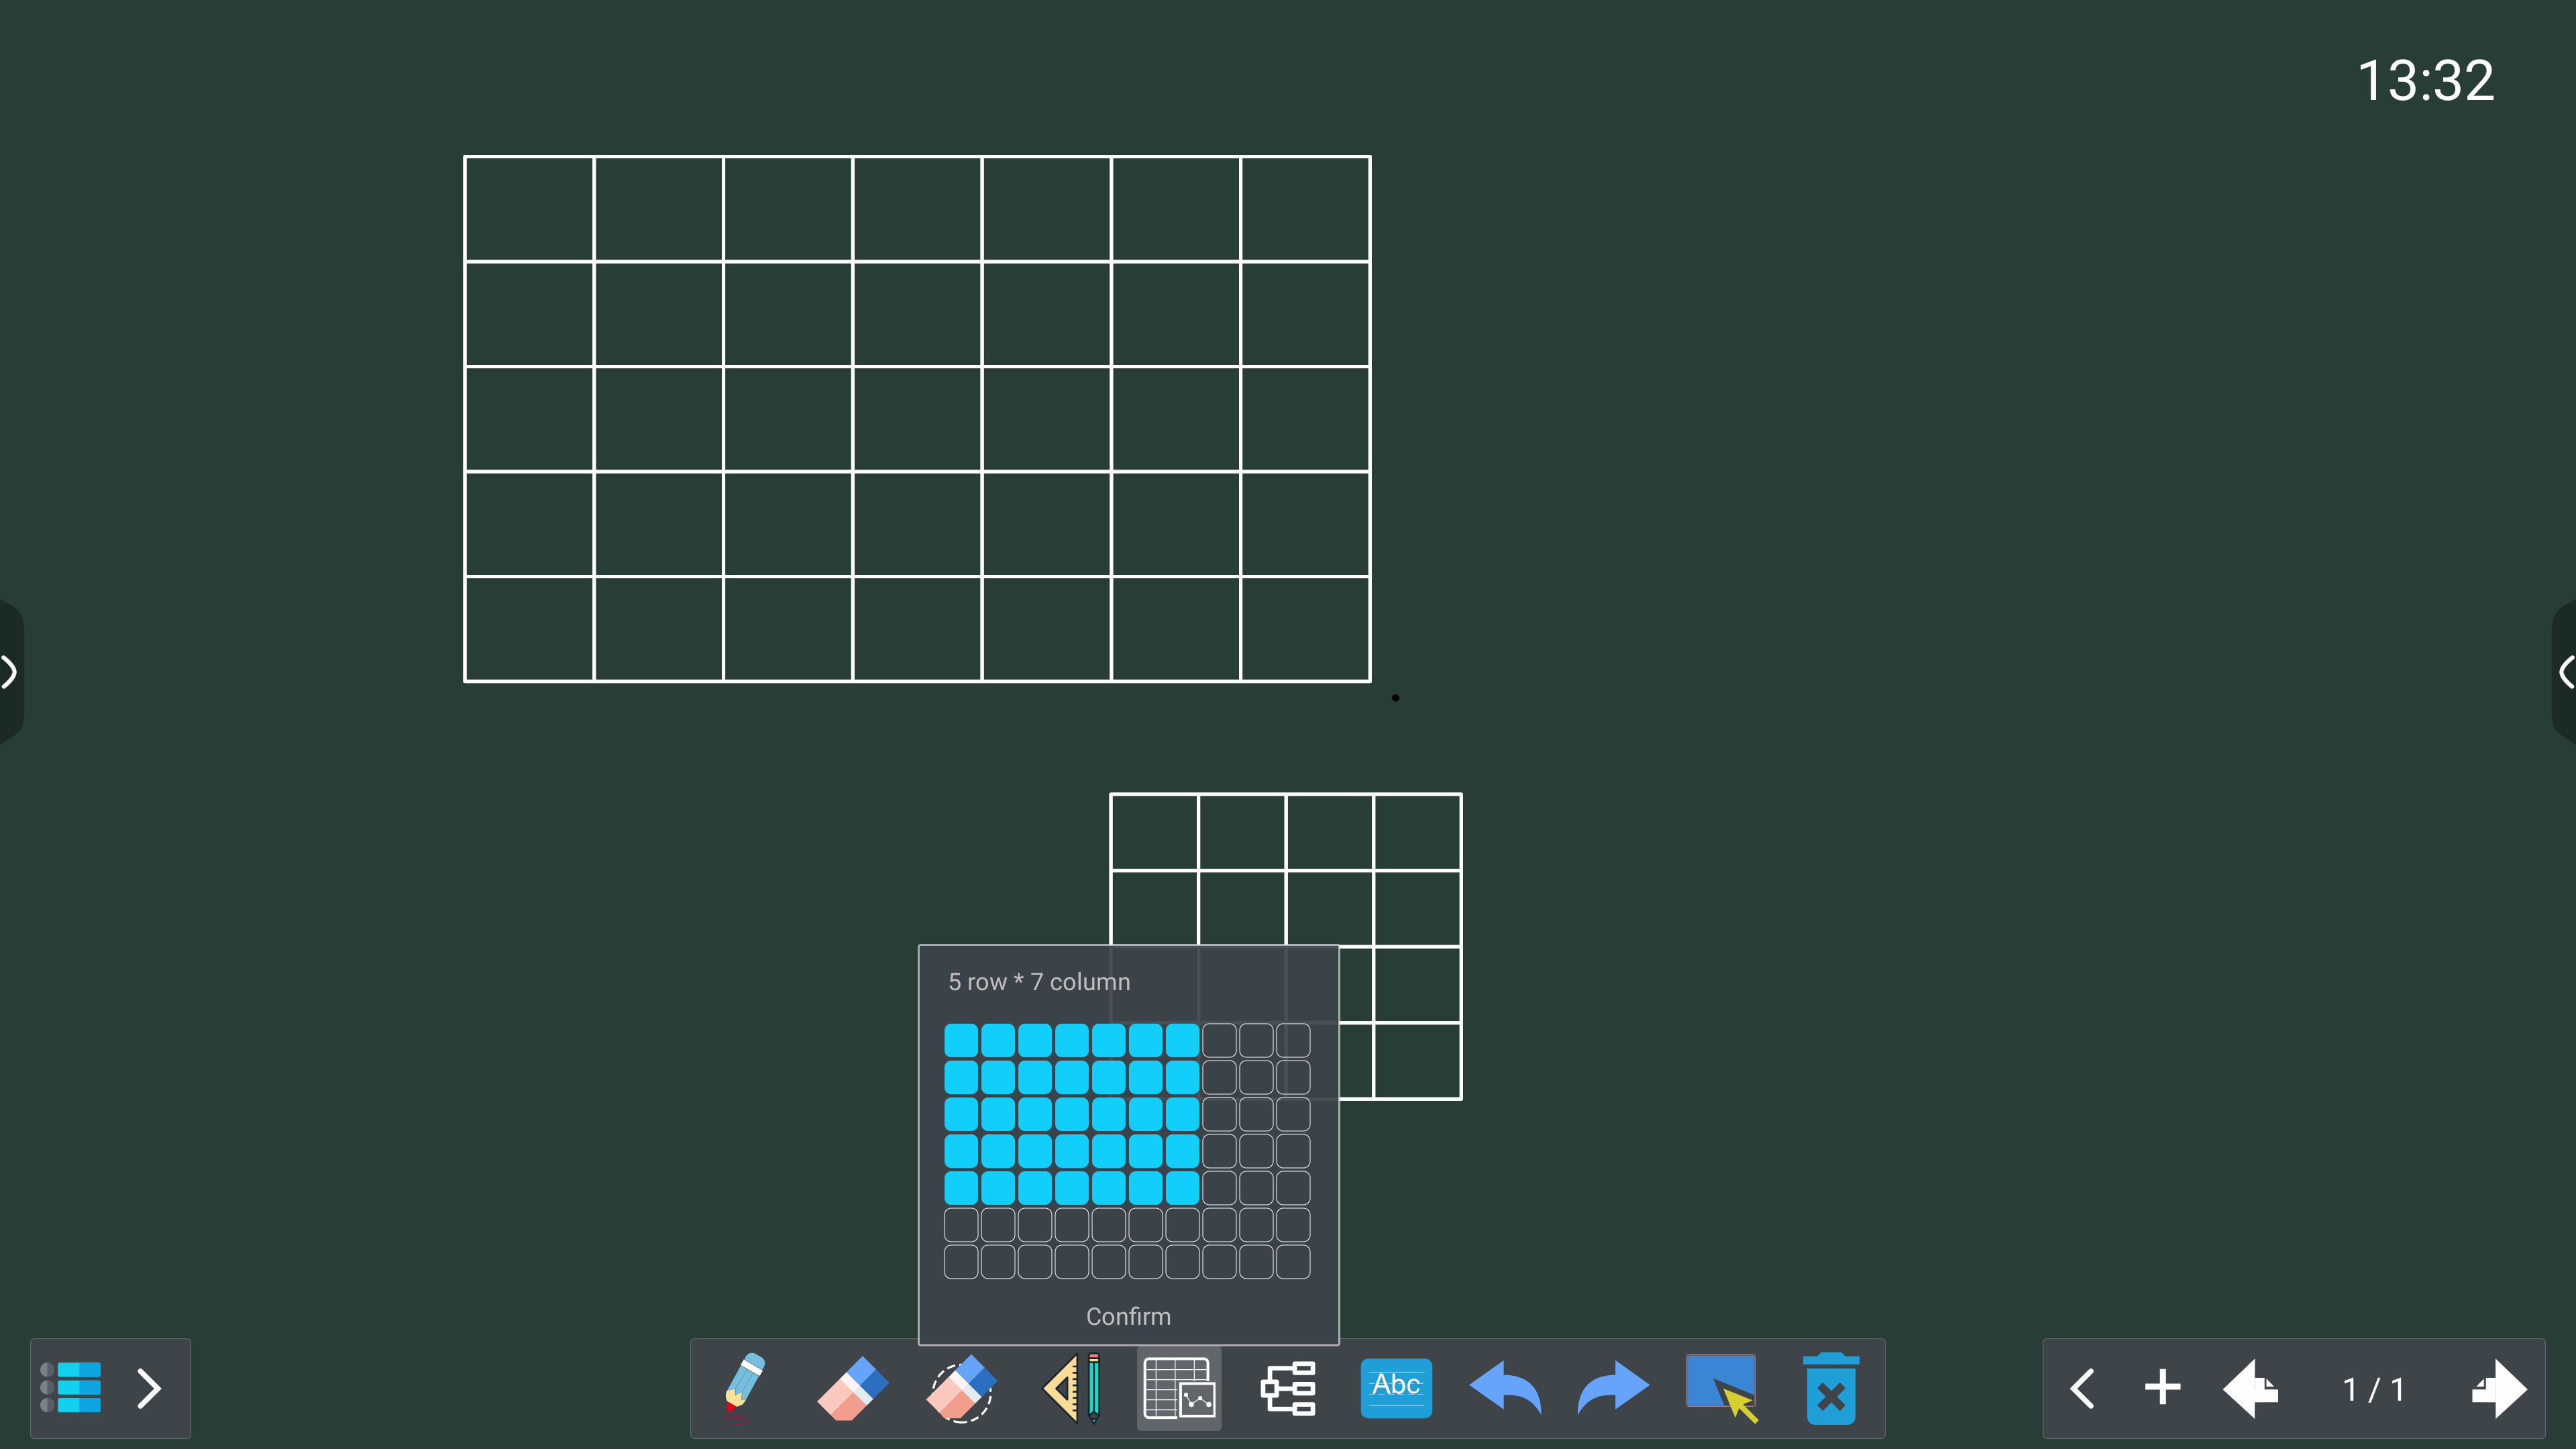Select the eraser tool
Screen dimensions: 2576x1449
(852, 1387)
